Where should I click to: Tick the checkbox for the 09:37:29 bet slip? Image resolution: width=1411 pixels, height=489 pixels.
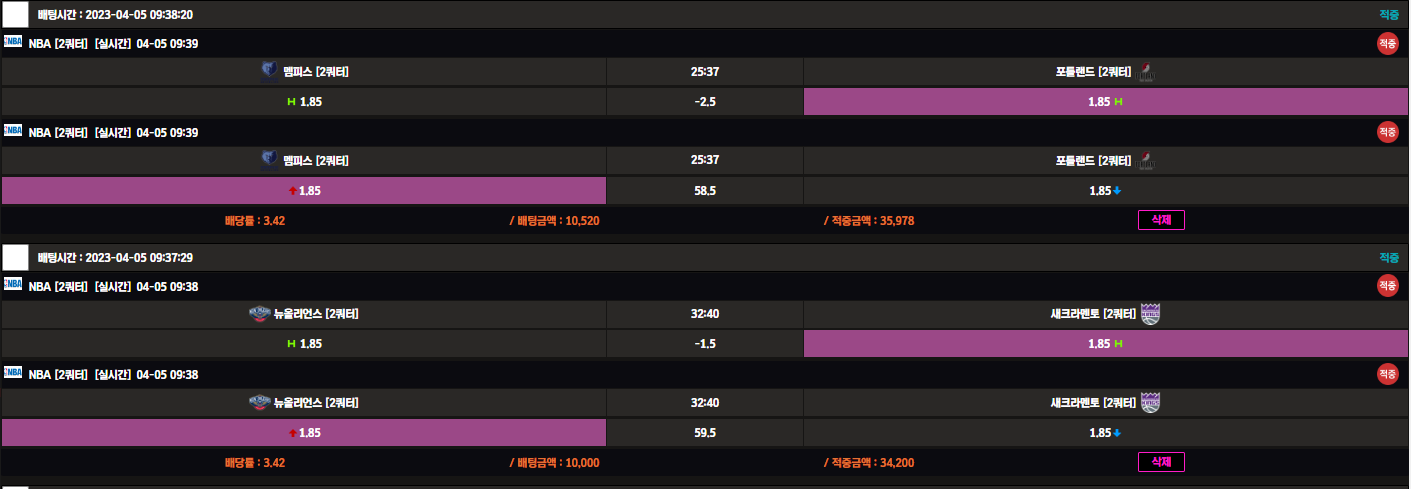(16, 258)
